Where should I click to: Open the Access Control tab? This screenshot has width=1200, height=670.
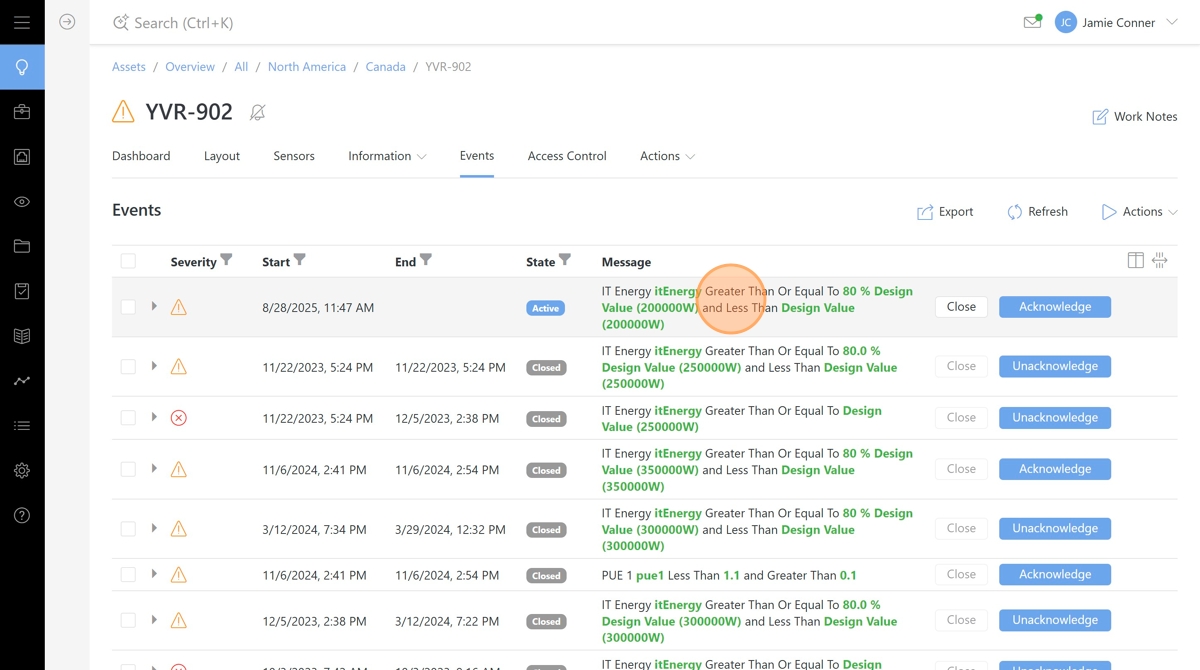pos(567,156)
